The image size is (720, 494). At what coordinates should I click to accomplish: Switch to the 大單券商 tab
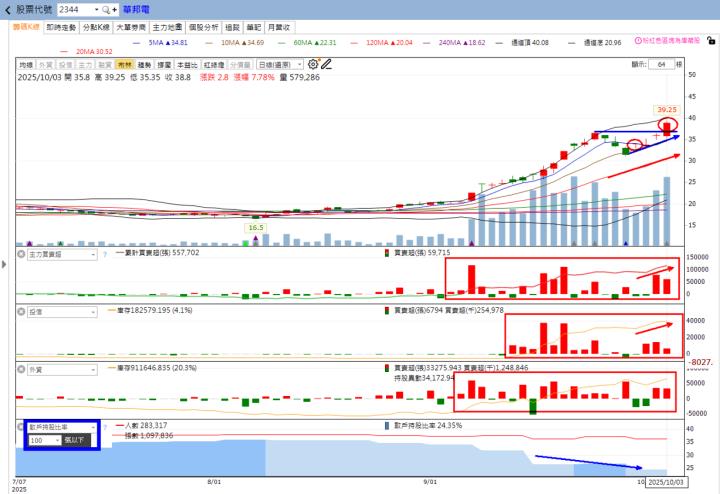coord(131,28)
